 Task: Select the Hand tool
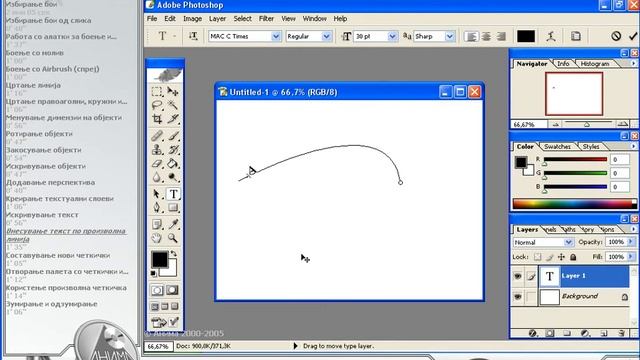[x=157, y=238]
